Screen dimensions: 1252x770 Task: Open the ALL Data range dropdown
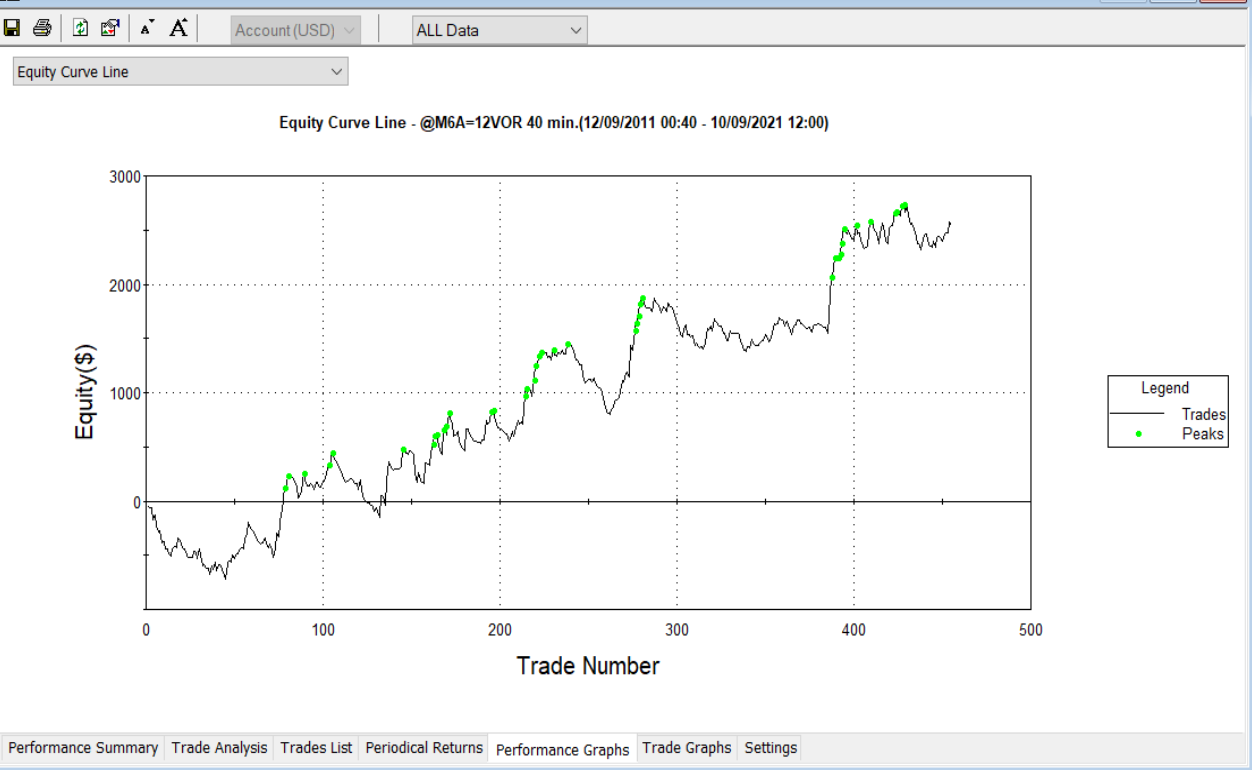[500, 30]
